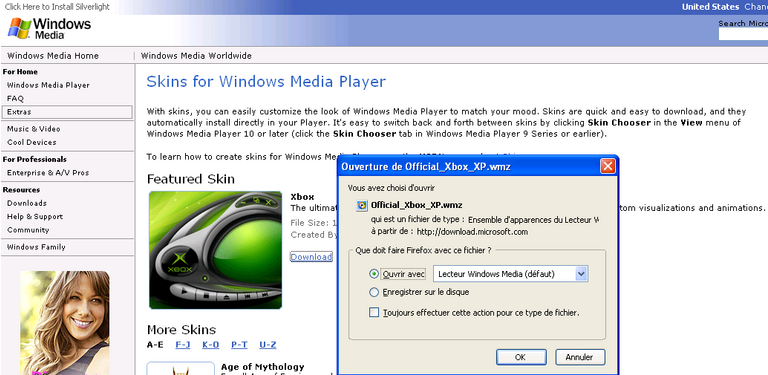Click the Age of Mythology skin thumbnail
Image resolution: width=768 pixels, height=375 pixels.
[x=181, y=369]
